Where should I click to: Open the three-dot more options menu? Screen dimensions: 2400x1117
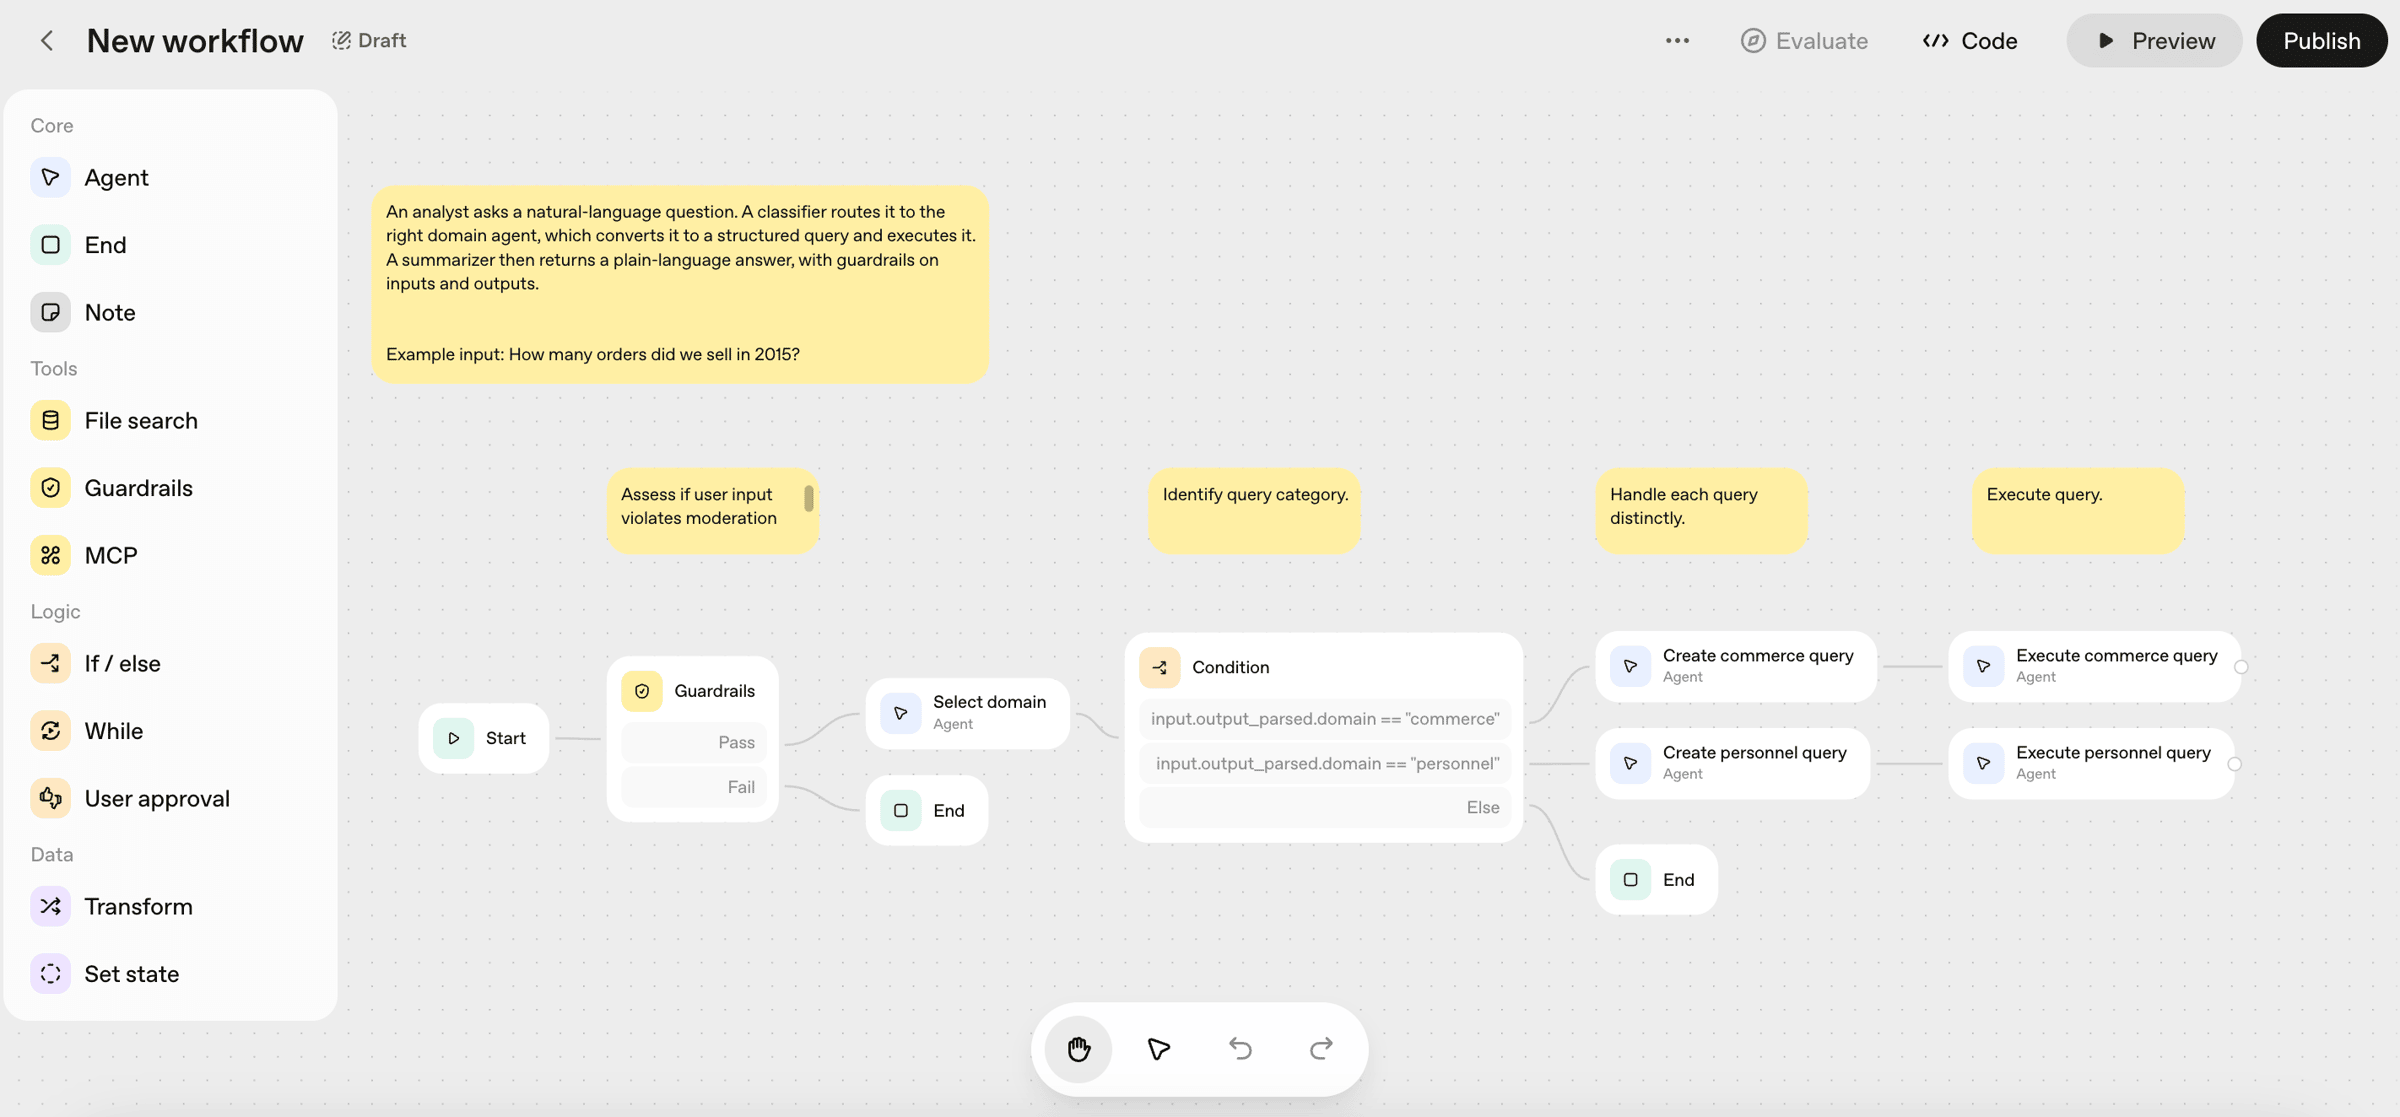pyautogui.click(x=1677, y=41)
